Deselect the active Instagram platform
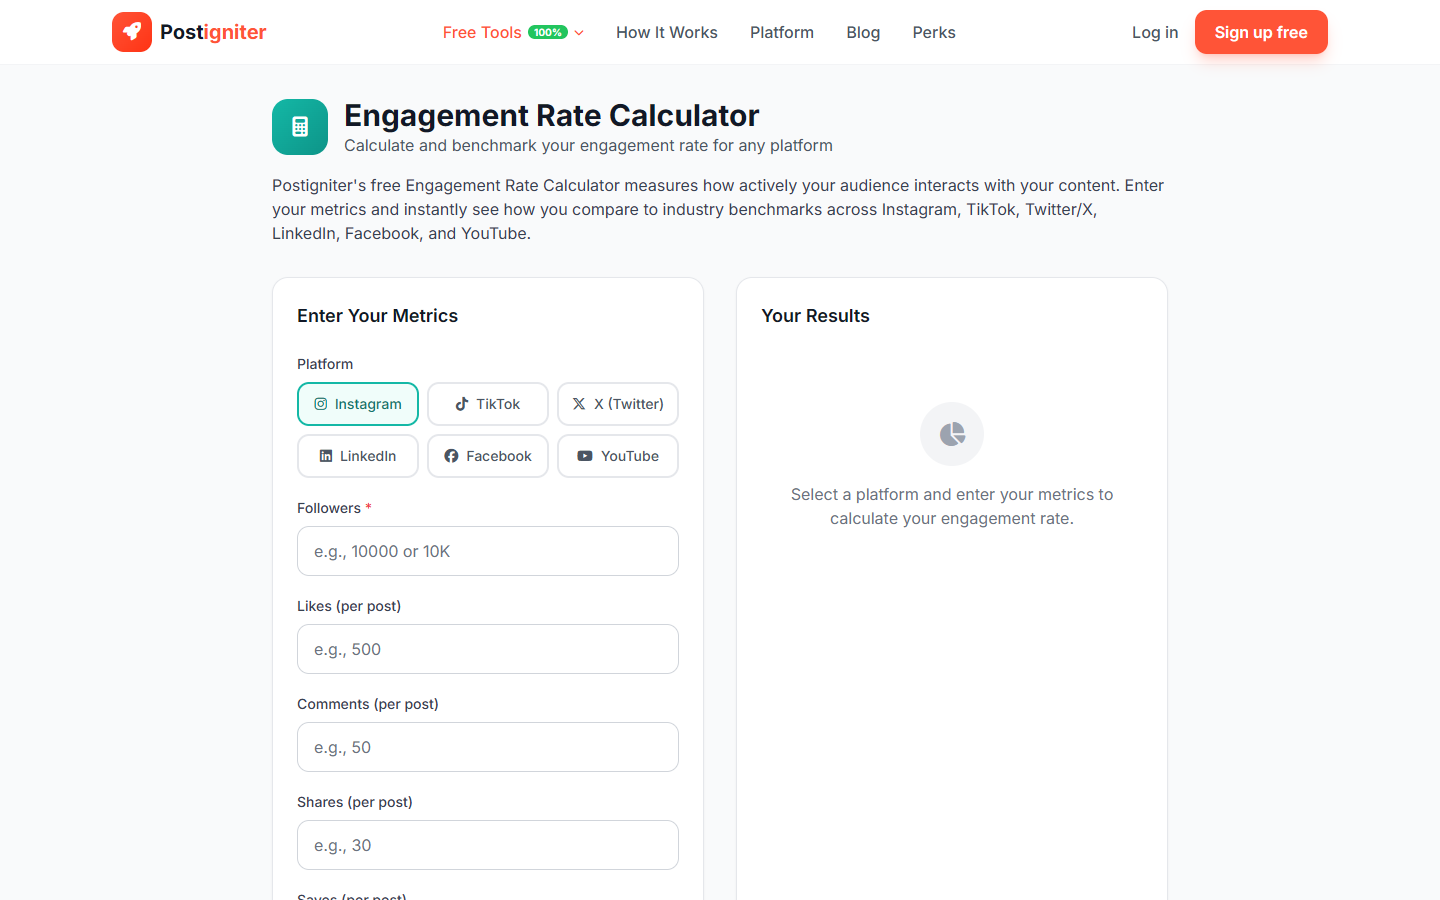The image size is (1440, 900). (x=357, y=403)
